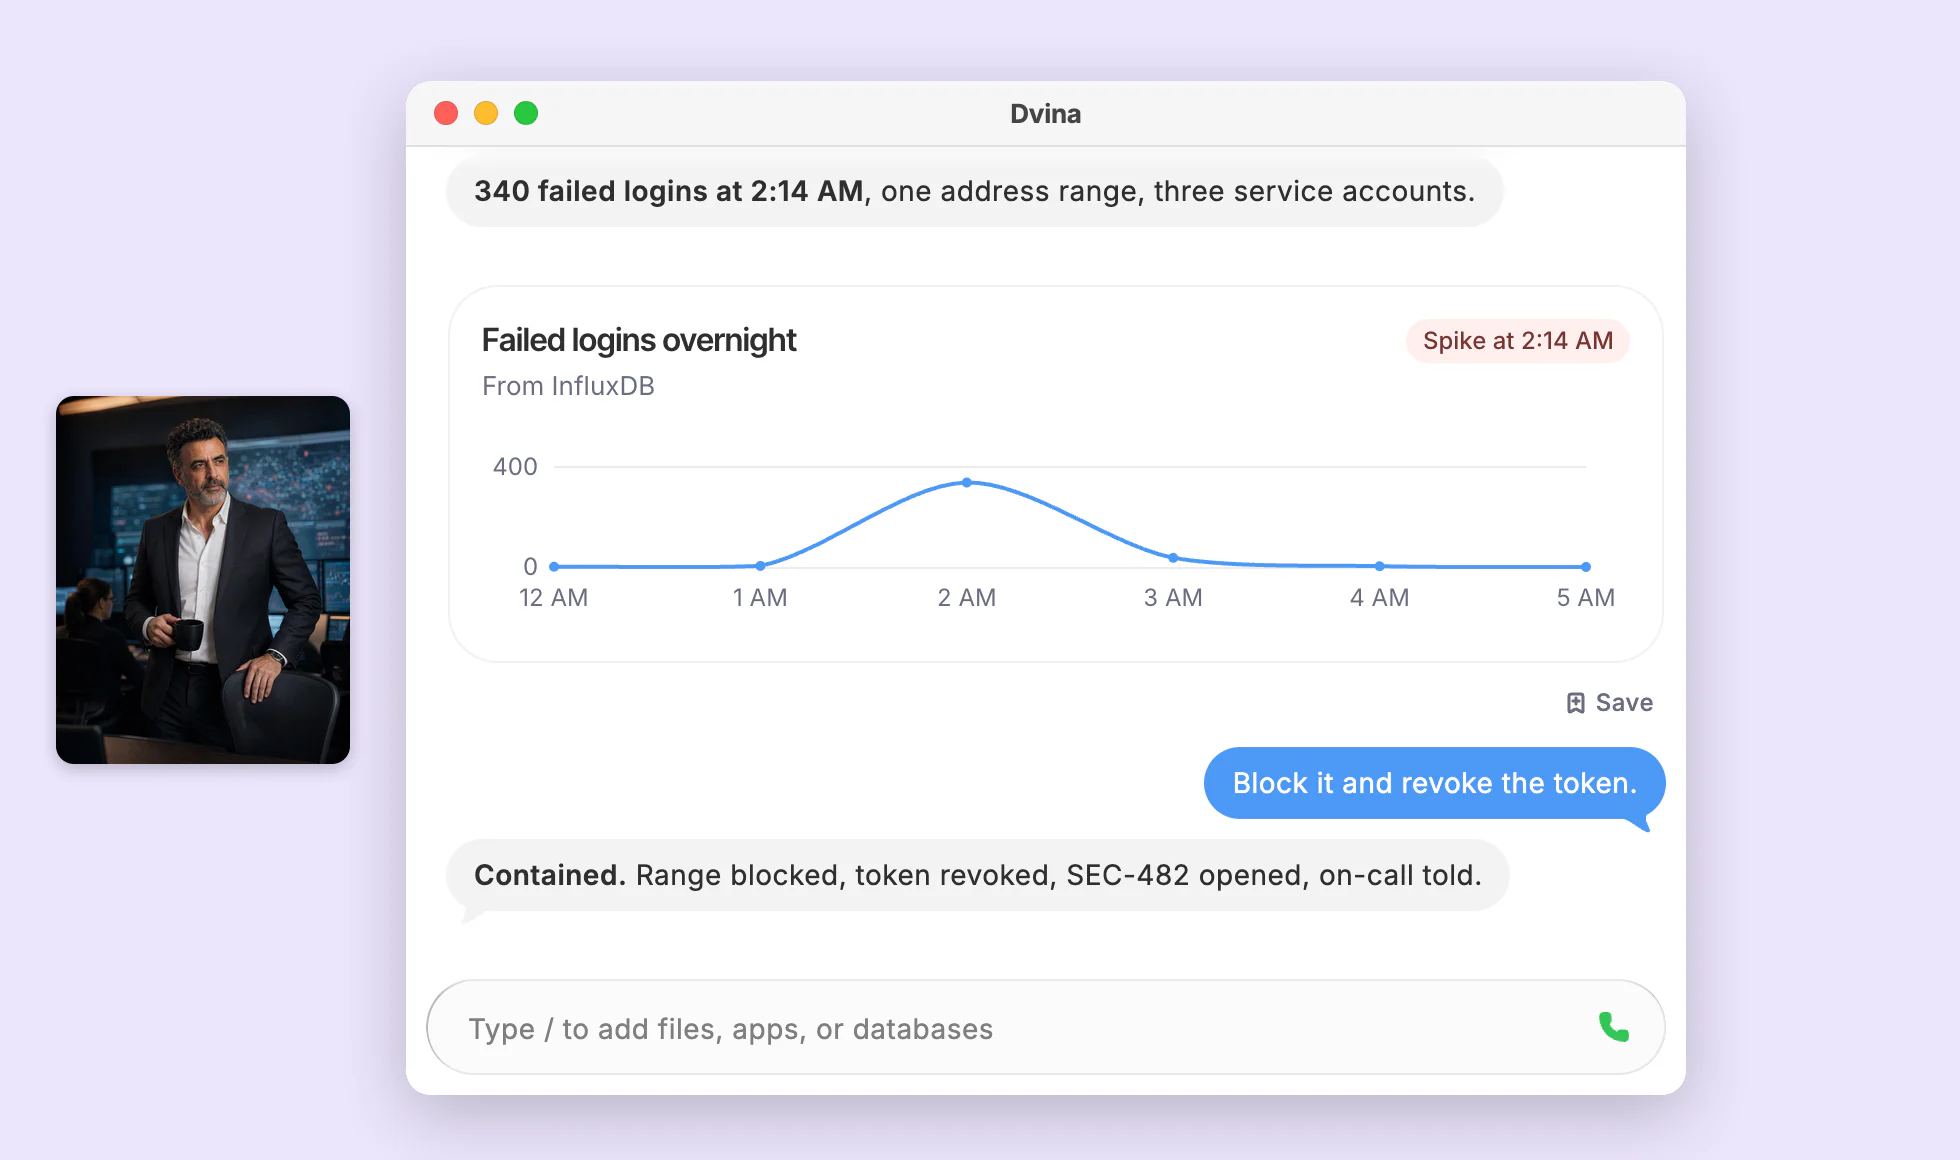This screenshot has height=1160, width=1960.
Task: Click the '3 AM' x-axis label
Action: coord(1173,598)
